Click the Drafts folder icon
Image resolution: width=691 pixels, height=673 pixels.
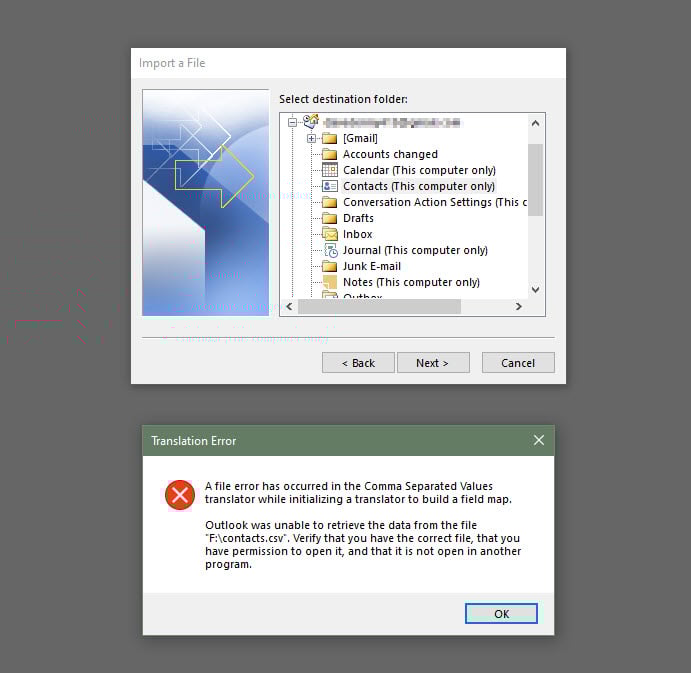[329, 218]
